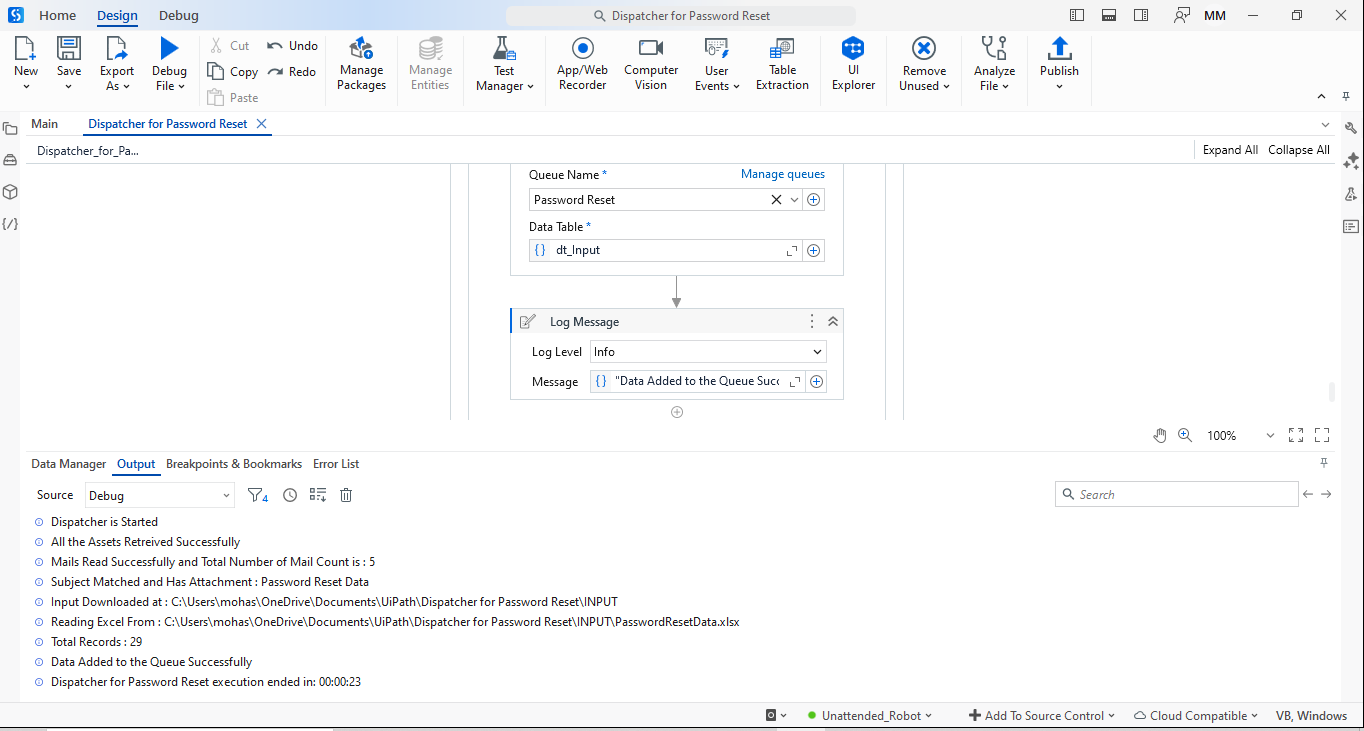Click the Undo toolbar button

point(292,46)
